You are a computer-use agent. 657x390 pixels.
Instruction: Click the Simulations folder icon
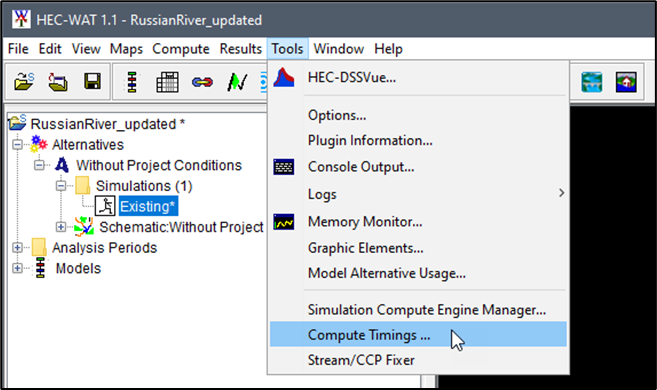pyautogui.click(x=82, y=185)
